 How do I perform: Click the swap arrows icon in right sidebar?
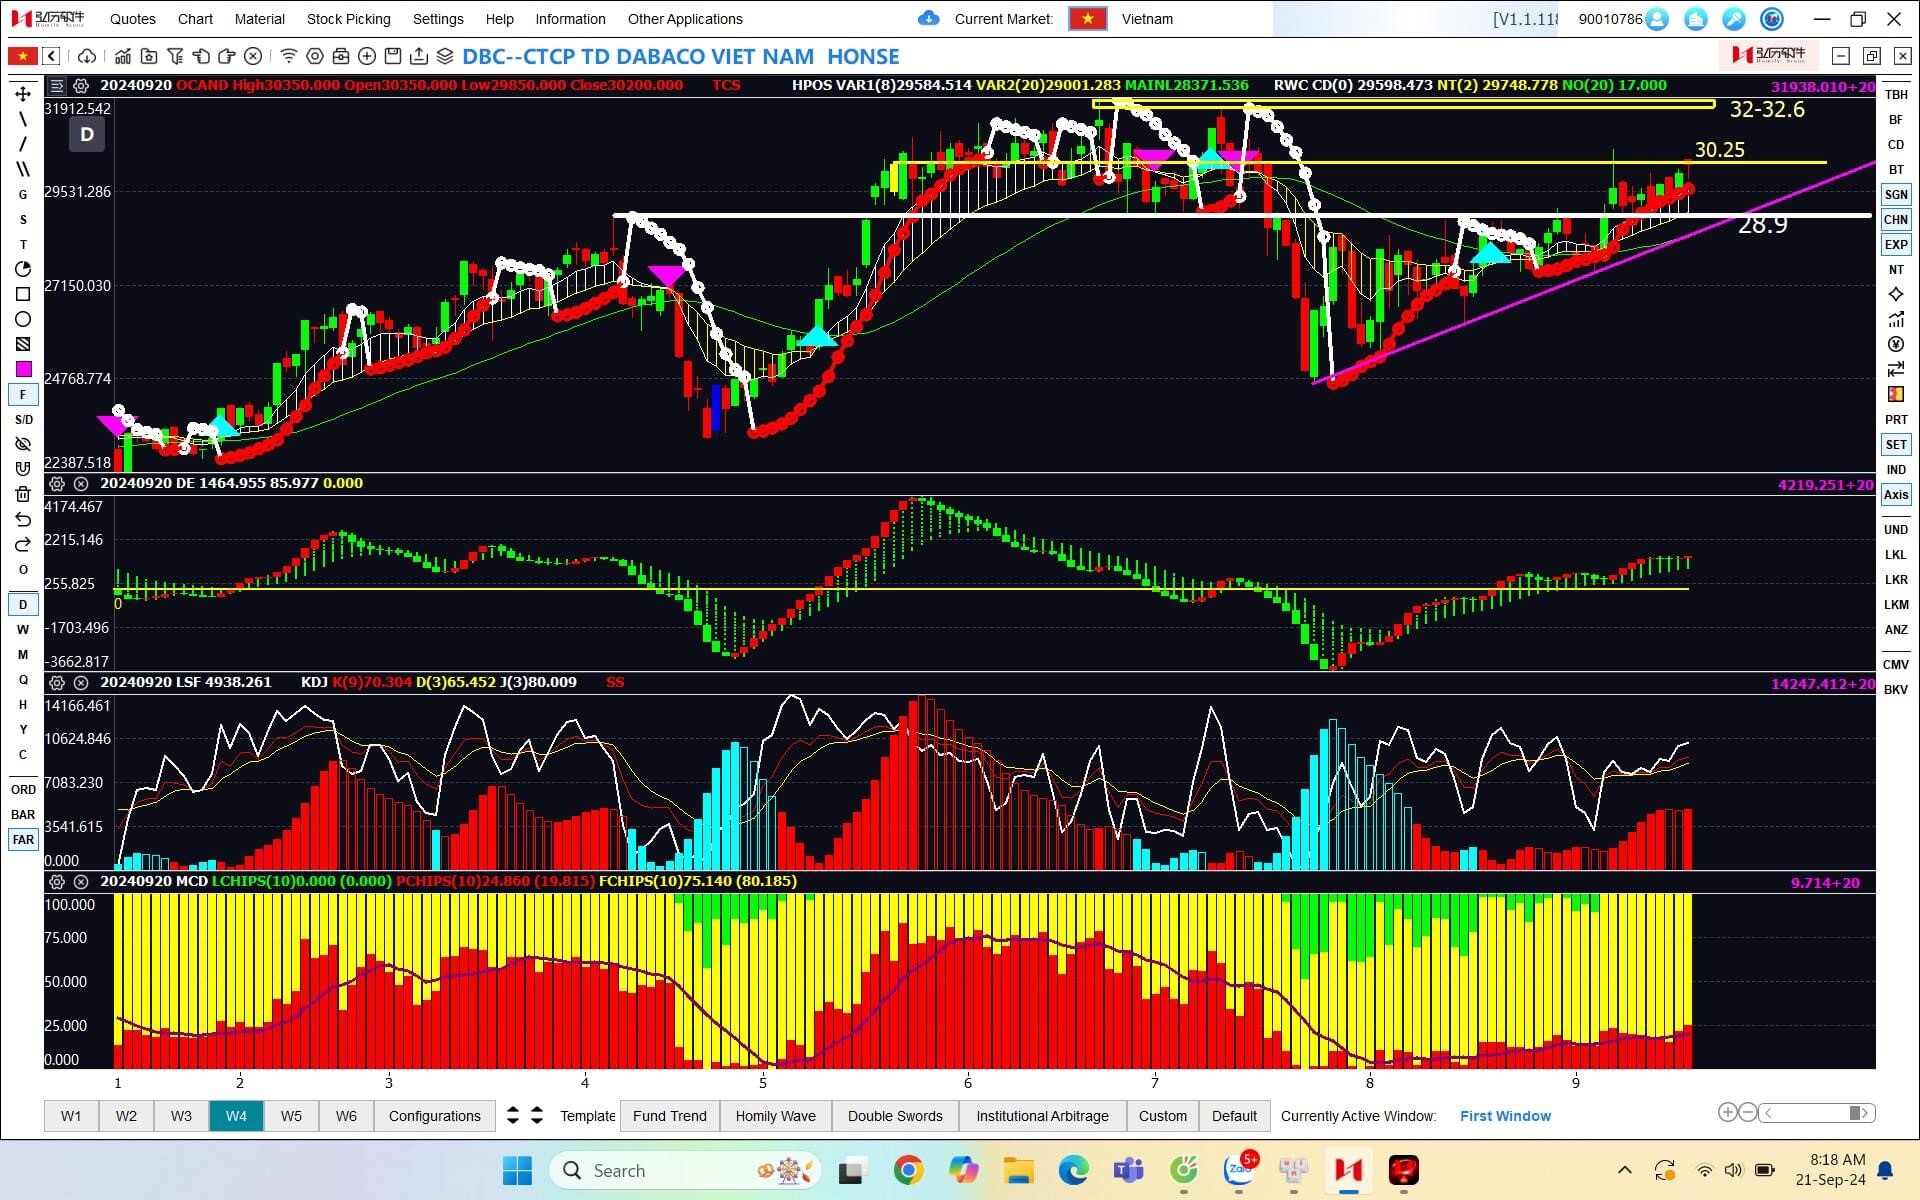1896,369
